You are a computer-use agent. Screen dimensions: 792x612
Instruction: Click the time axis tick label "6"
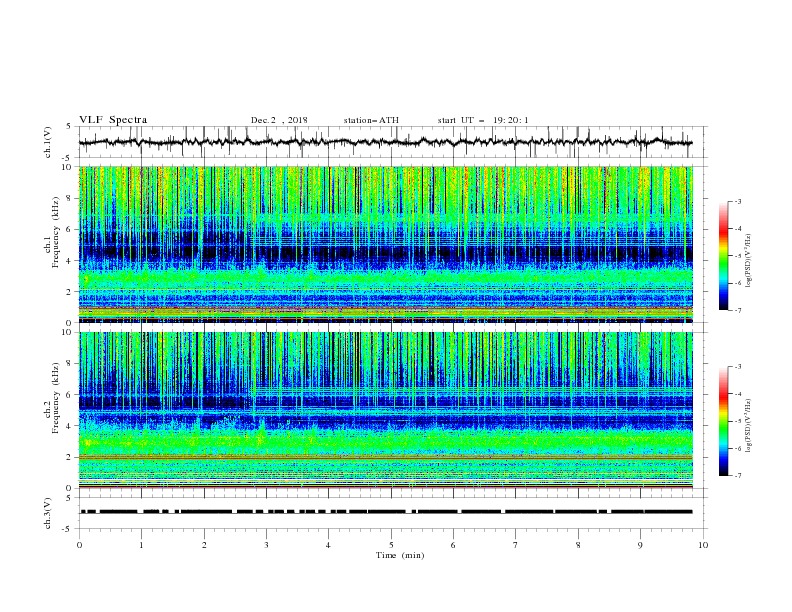454,545
